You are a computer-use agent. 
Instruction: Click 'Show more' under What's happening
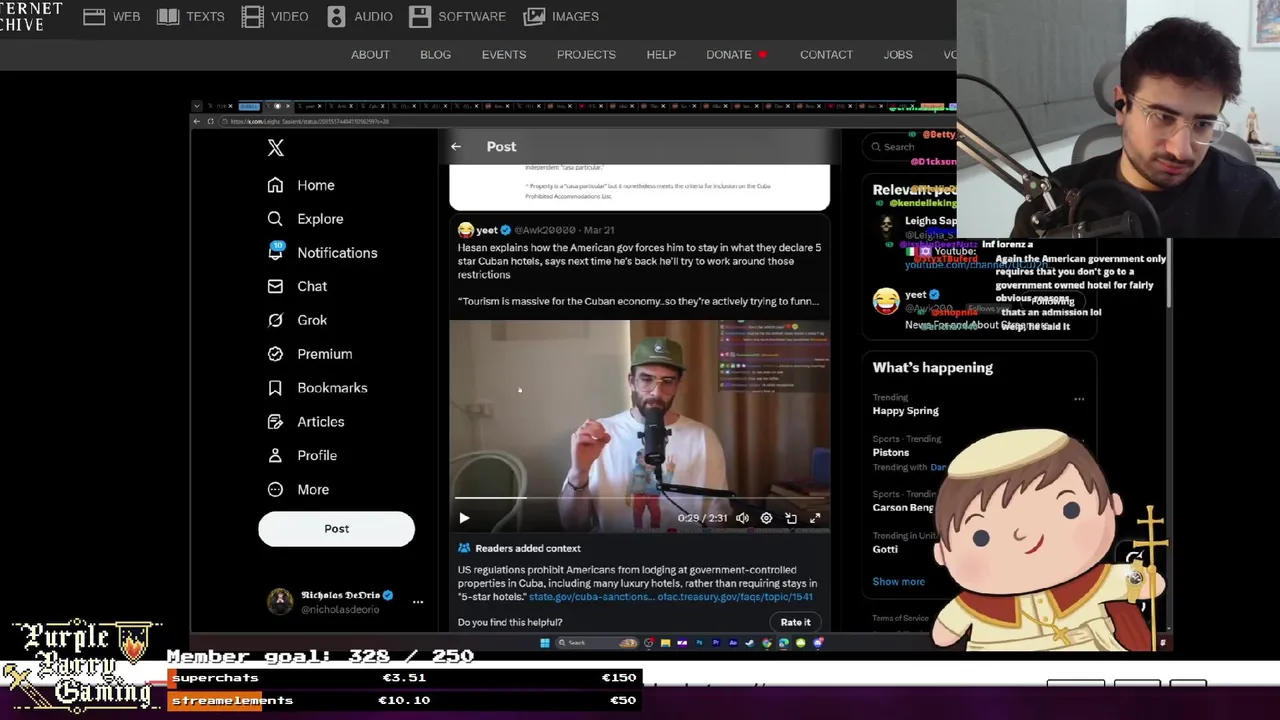[898, 582]
